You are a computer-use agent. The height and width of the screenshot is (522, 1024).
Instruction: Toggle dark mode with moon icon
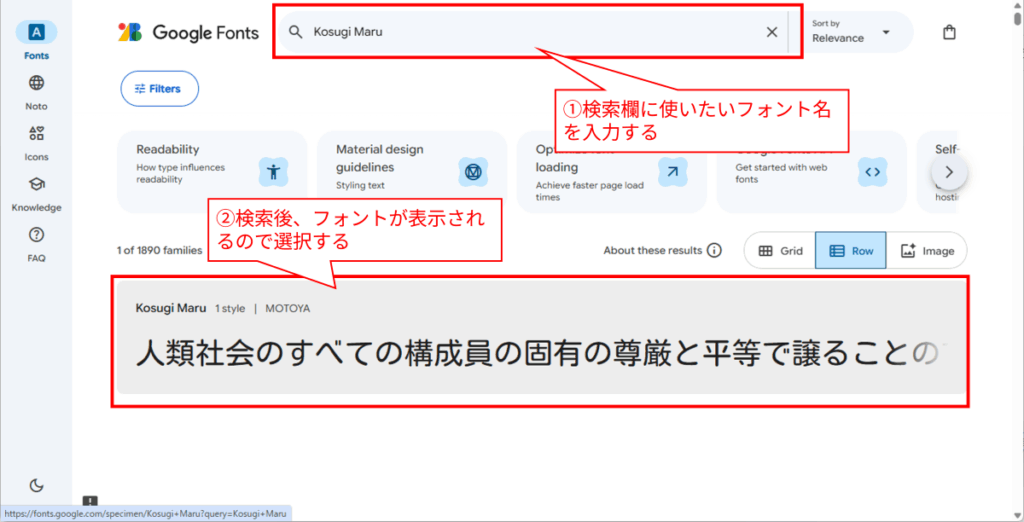36,485
